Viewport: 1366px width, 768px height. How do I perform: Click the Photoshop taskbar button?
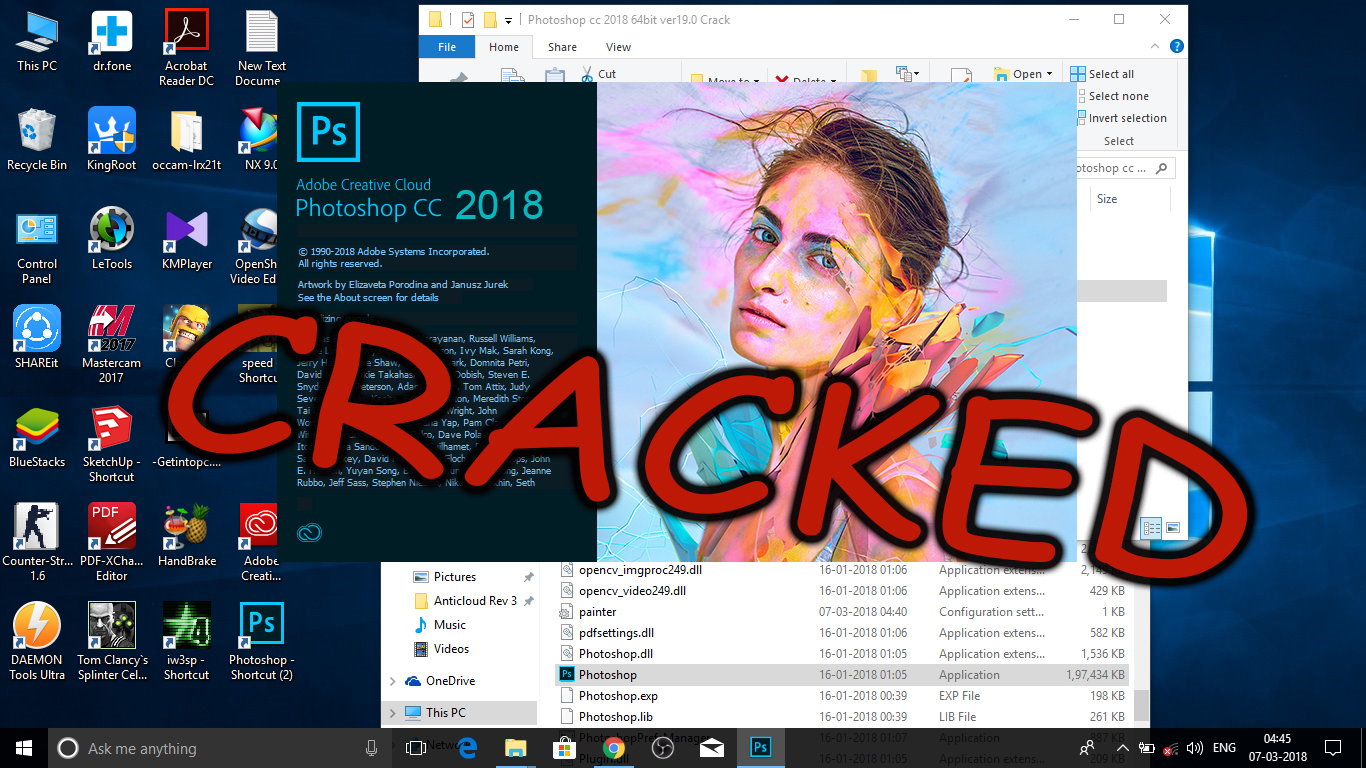click(x=760, y=748)
